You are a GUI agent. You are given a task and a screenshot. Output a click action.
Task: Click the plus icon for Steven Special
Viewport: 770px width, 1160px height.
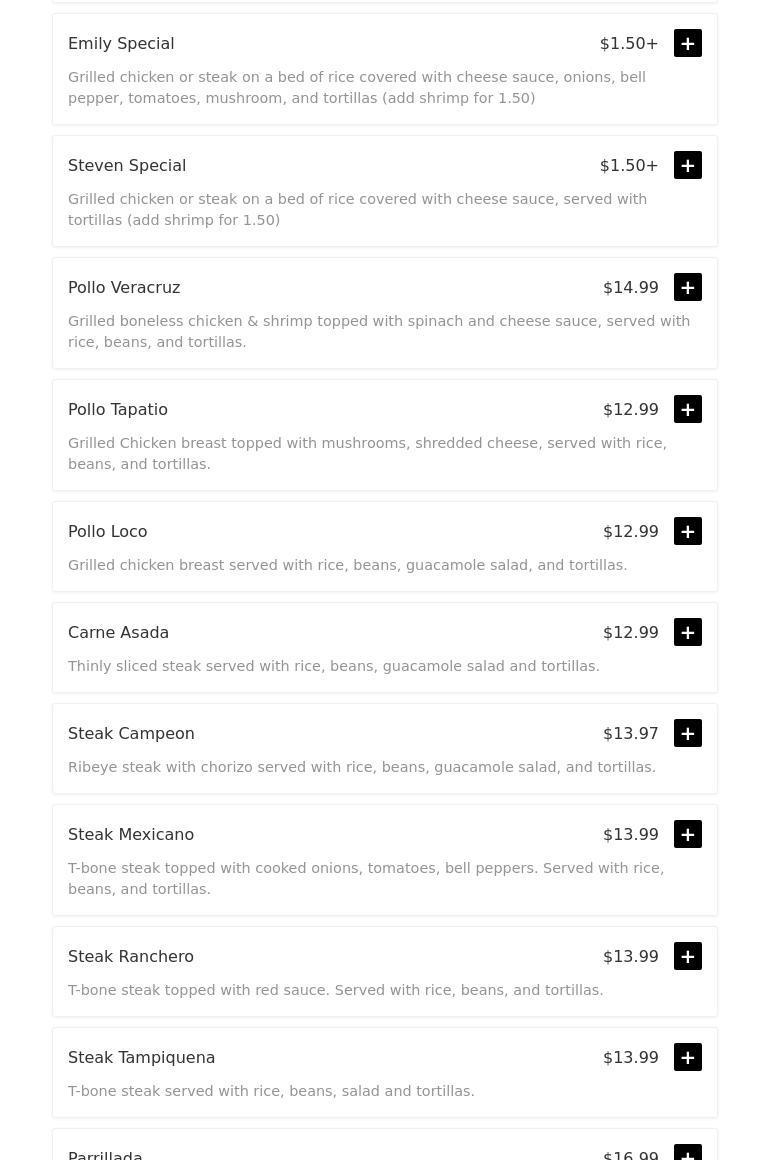[x=688, y=165]
